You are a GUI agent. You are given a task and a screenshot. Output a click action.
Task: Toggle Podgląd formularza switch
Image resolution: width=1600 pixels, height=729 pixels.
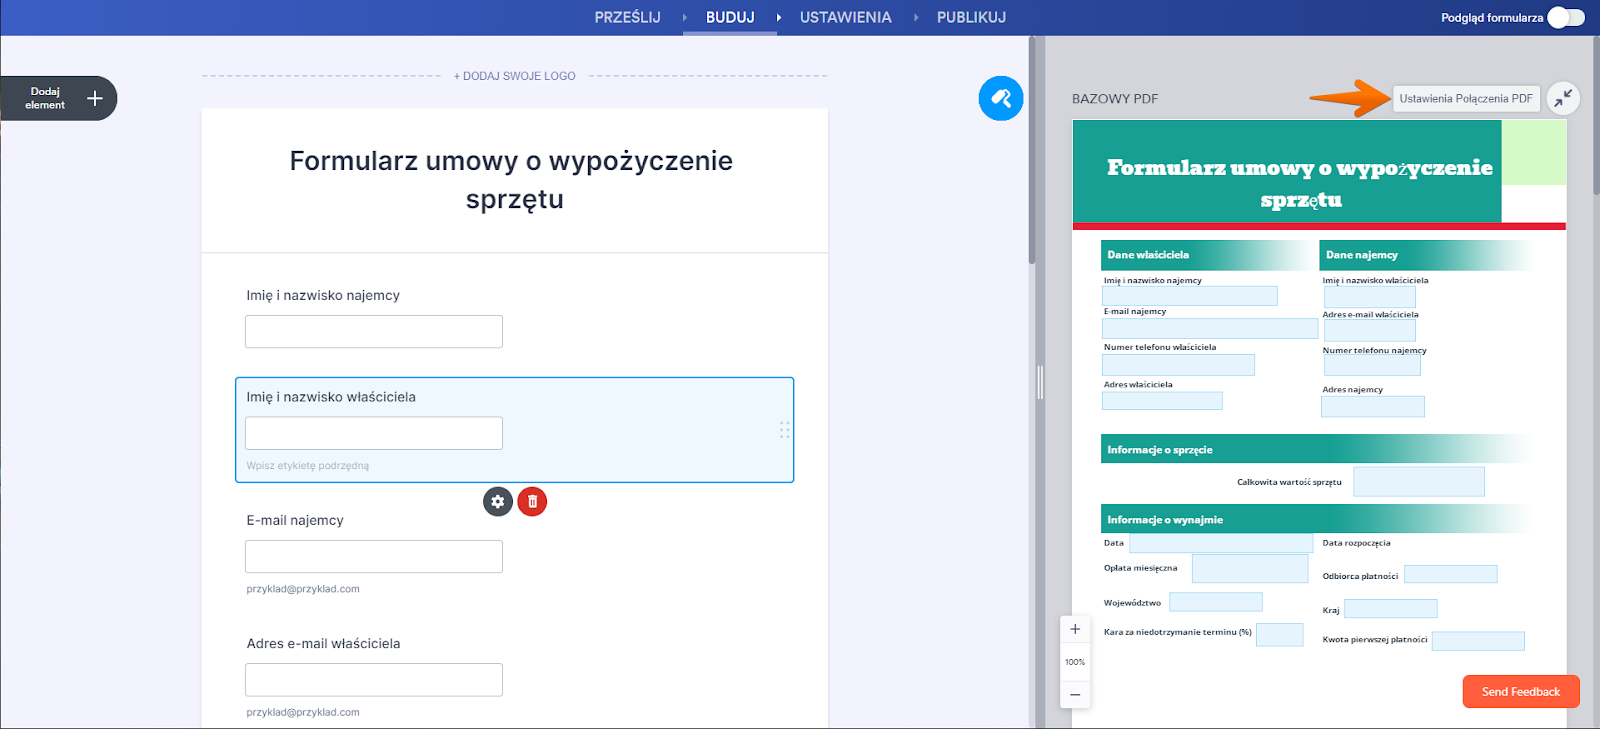click(1565, 17)
